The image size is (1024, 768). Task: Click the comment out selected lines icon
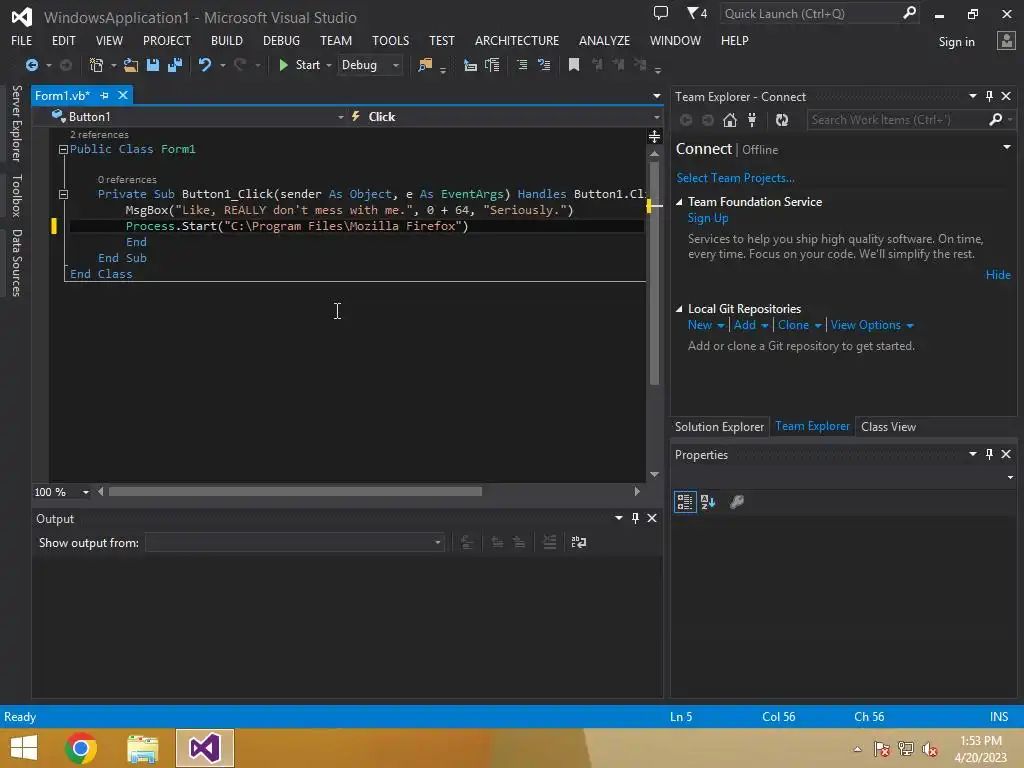coord(522,65)
